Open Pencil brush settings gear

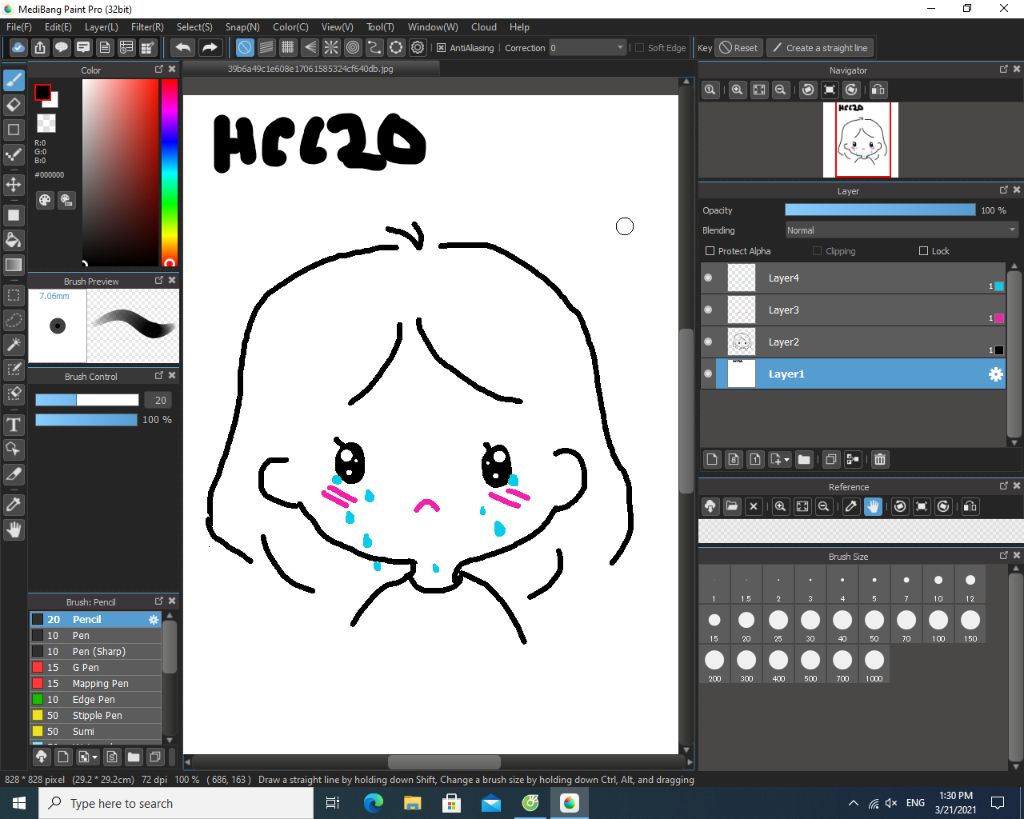[153, 620]
